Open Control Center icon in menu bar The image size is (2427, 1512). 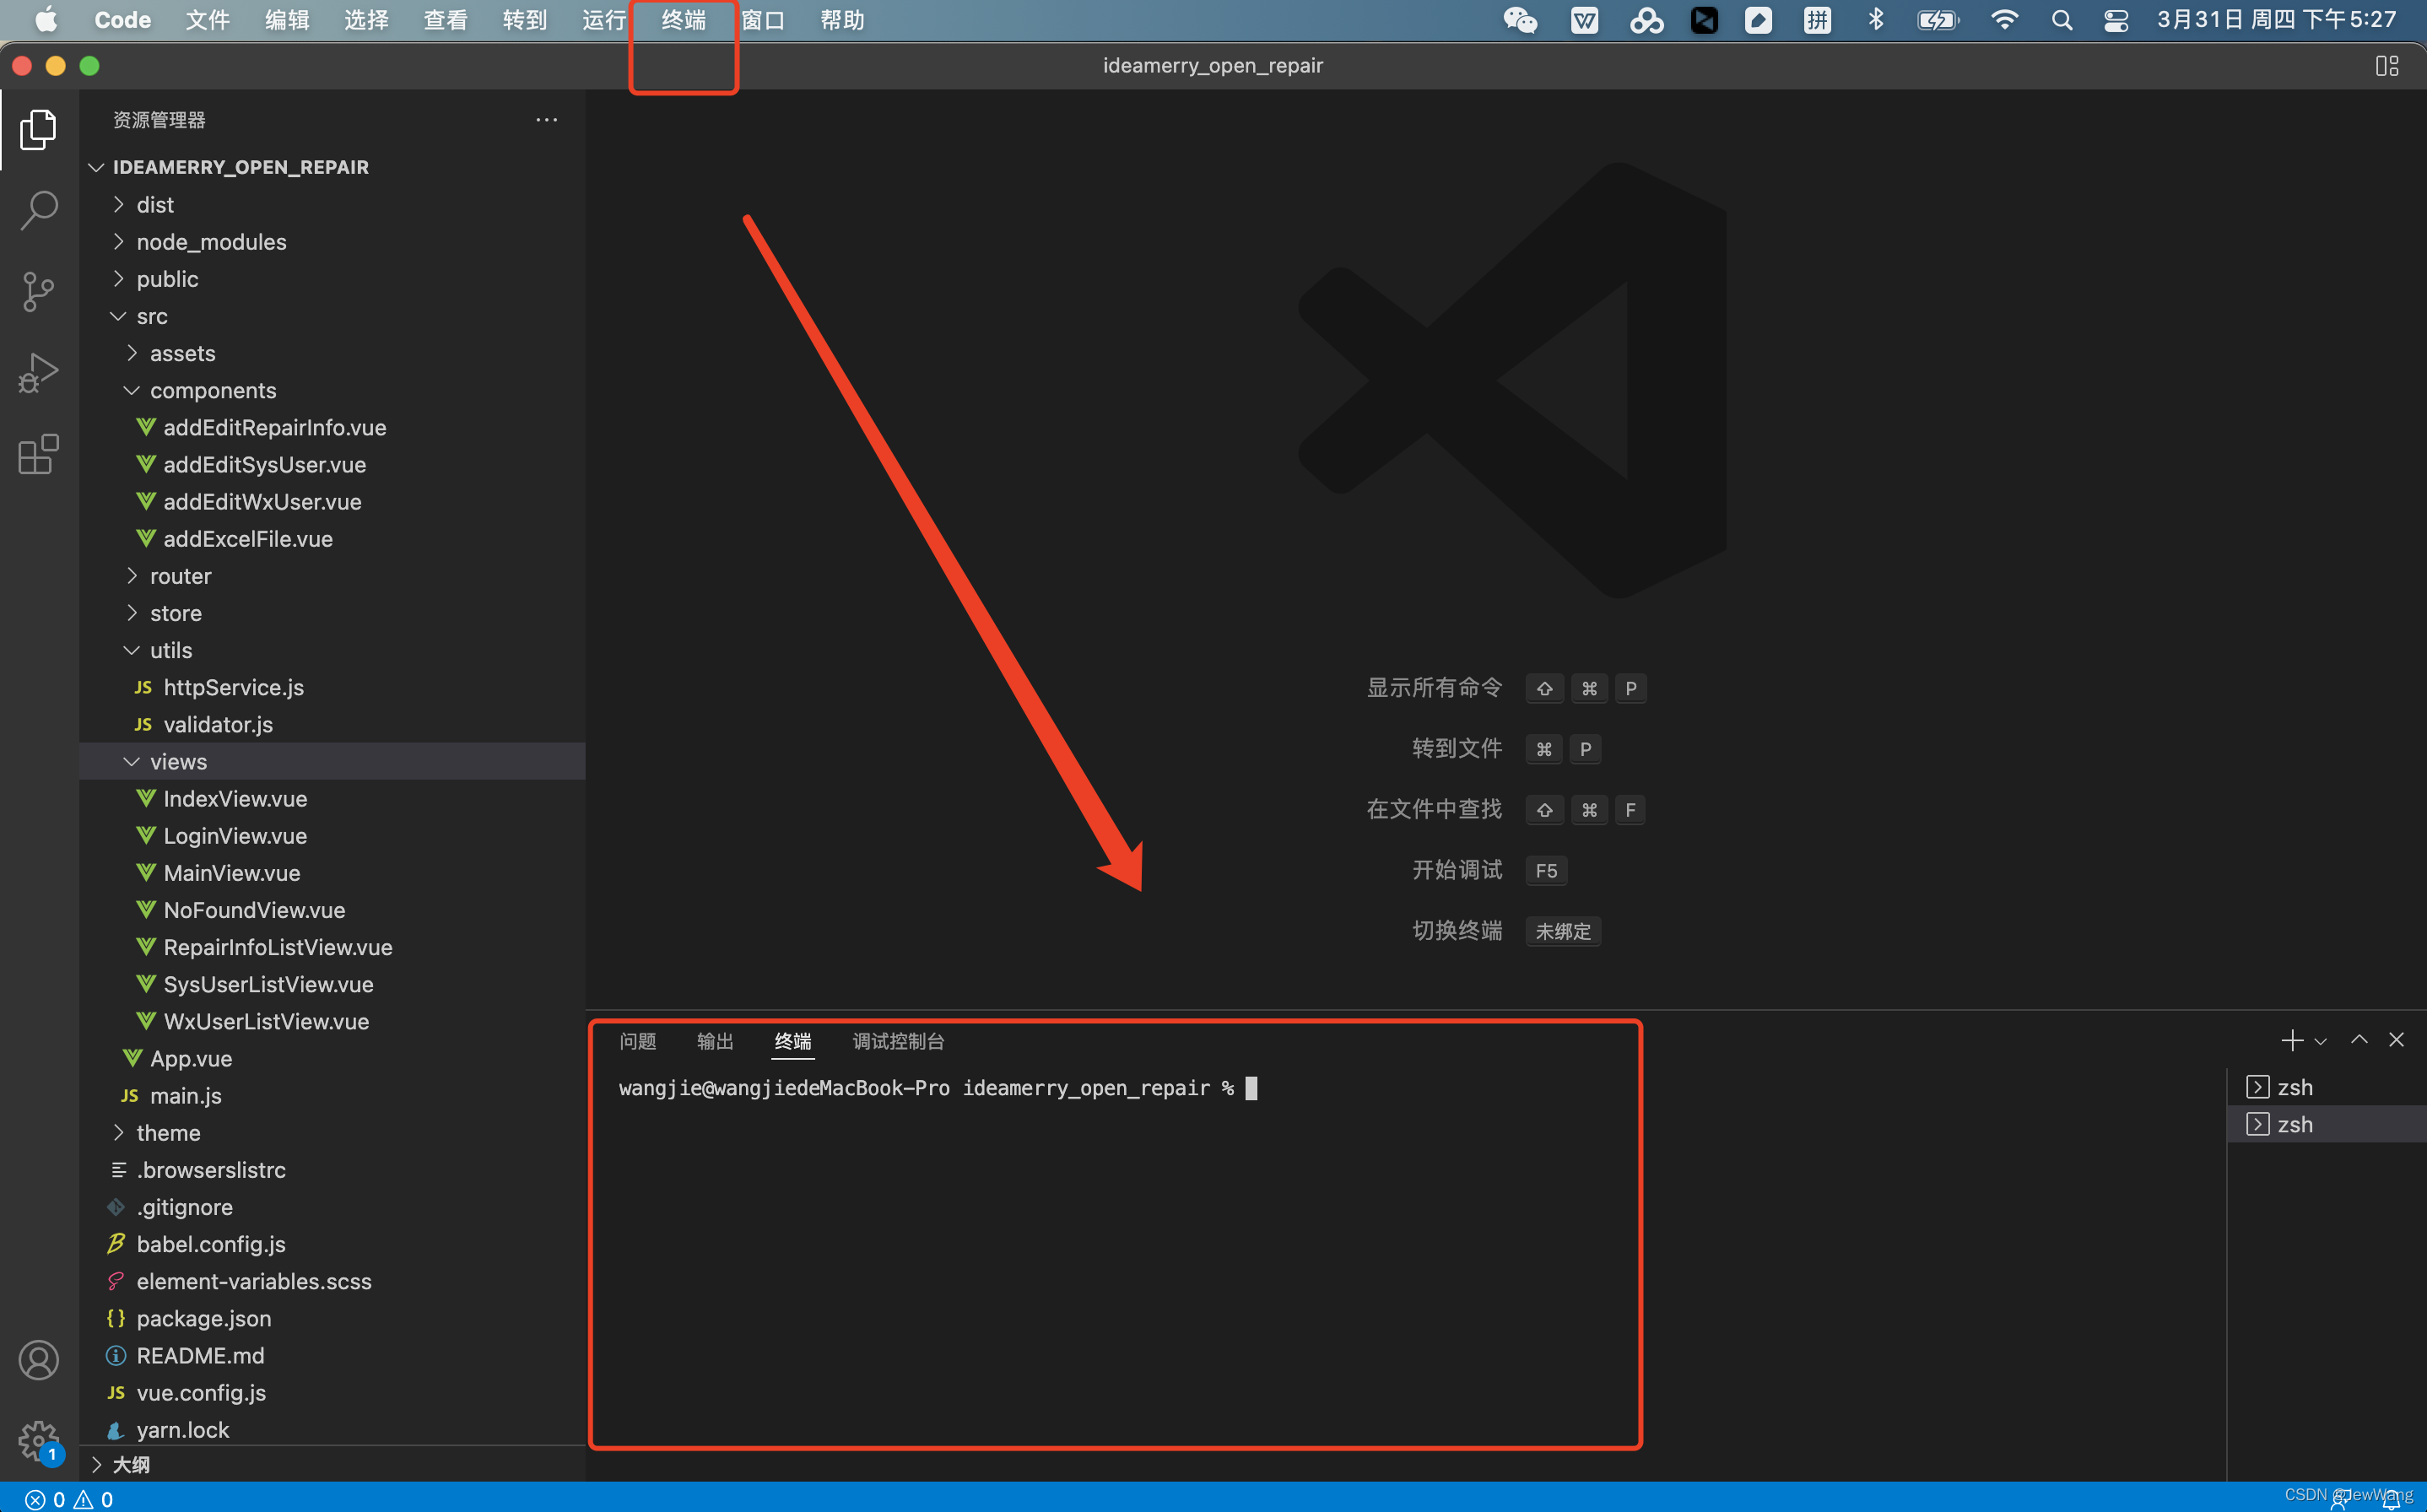pyautogui.click(x=2115, y=20)
